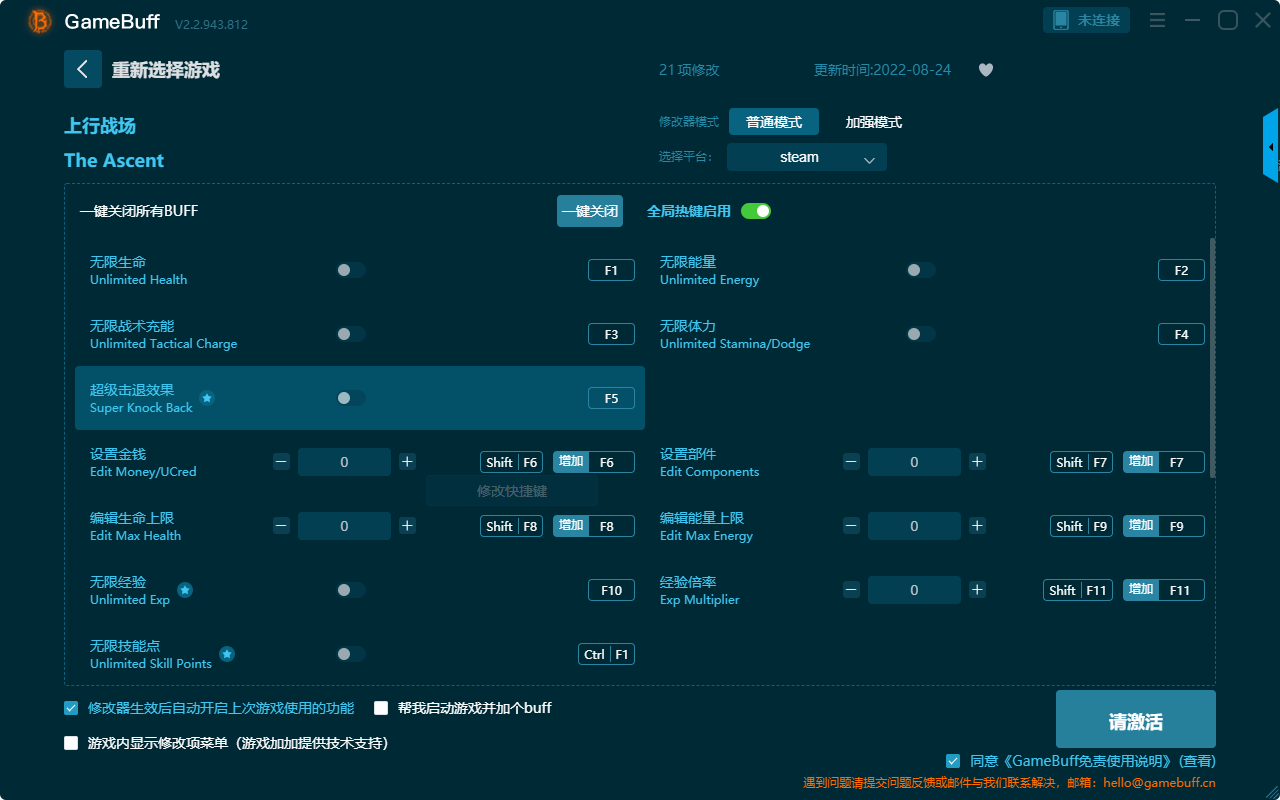Viewport: 1280px width, 800px height.
Task: Click the F5 hotkey for Super Knock Back
Action: pos(611,398)
